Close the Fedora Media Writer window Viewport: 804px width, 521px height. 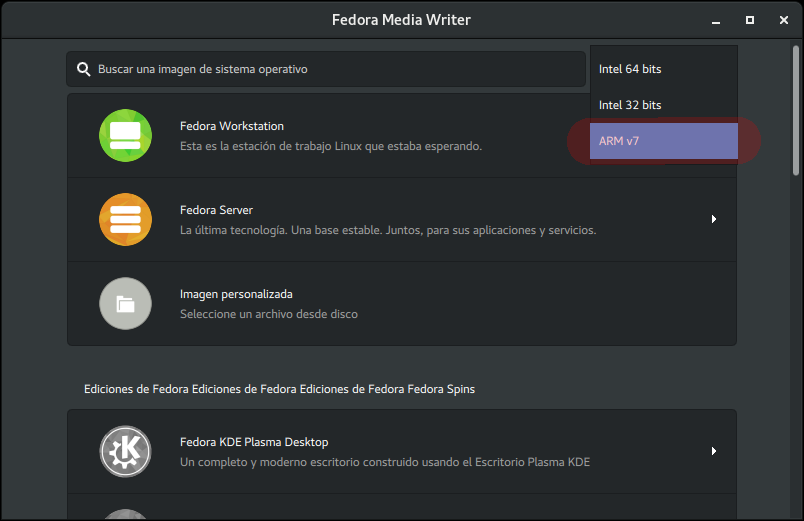tap(783, 20)
